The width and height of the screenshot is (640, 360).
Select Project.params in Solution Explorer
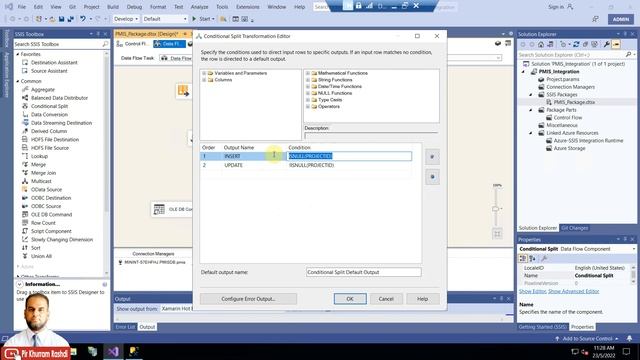click(562, 79)
